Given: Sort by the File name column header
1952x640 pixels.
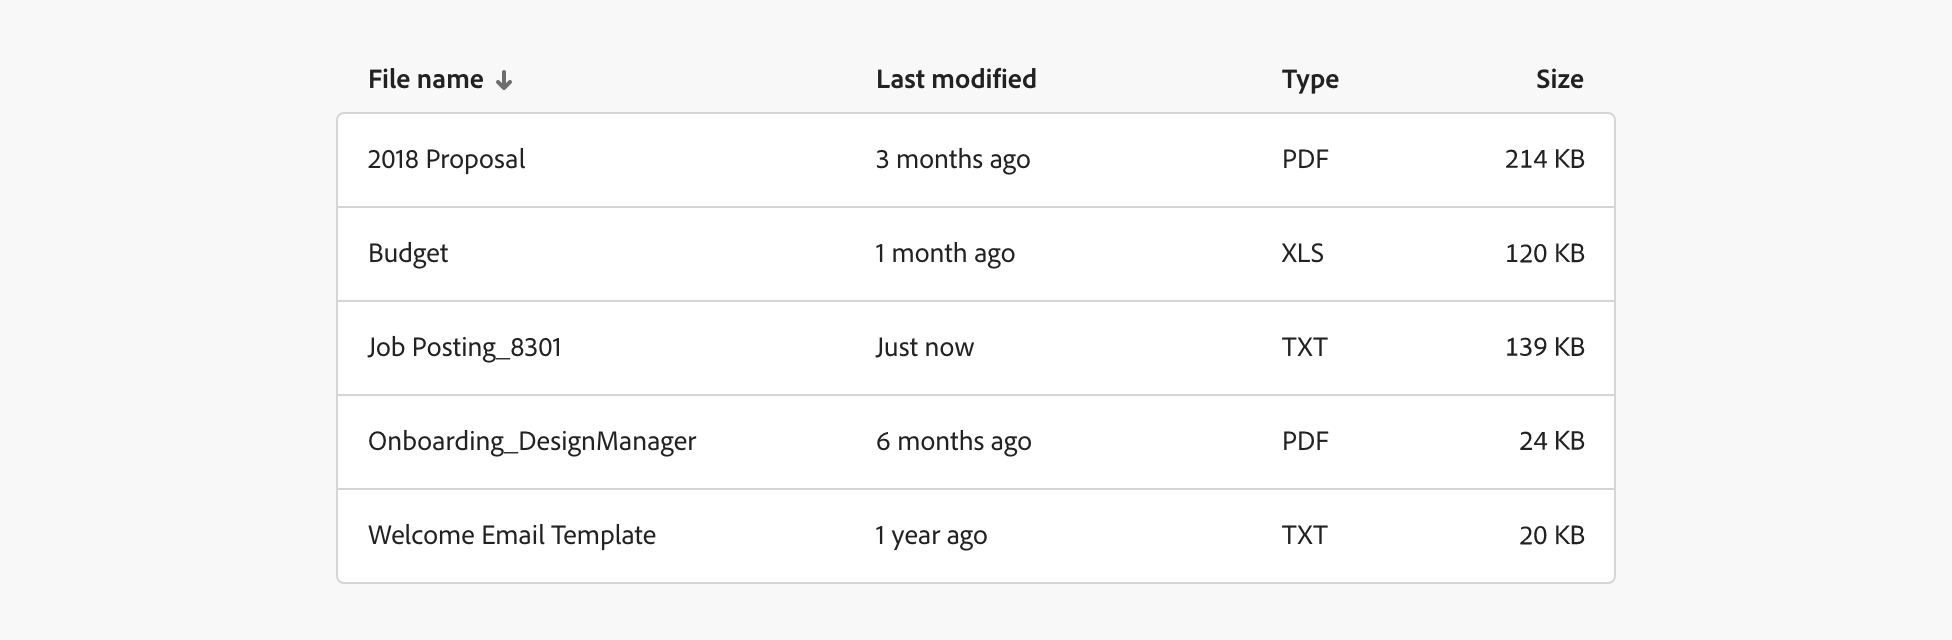Looking at the screenshot, I should point(426,80).
